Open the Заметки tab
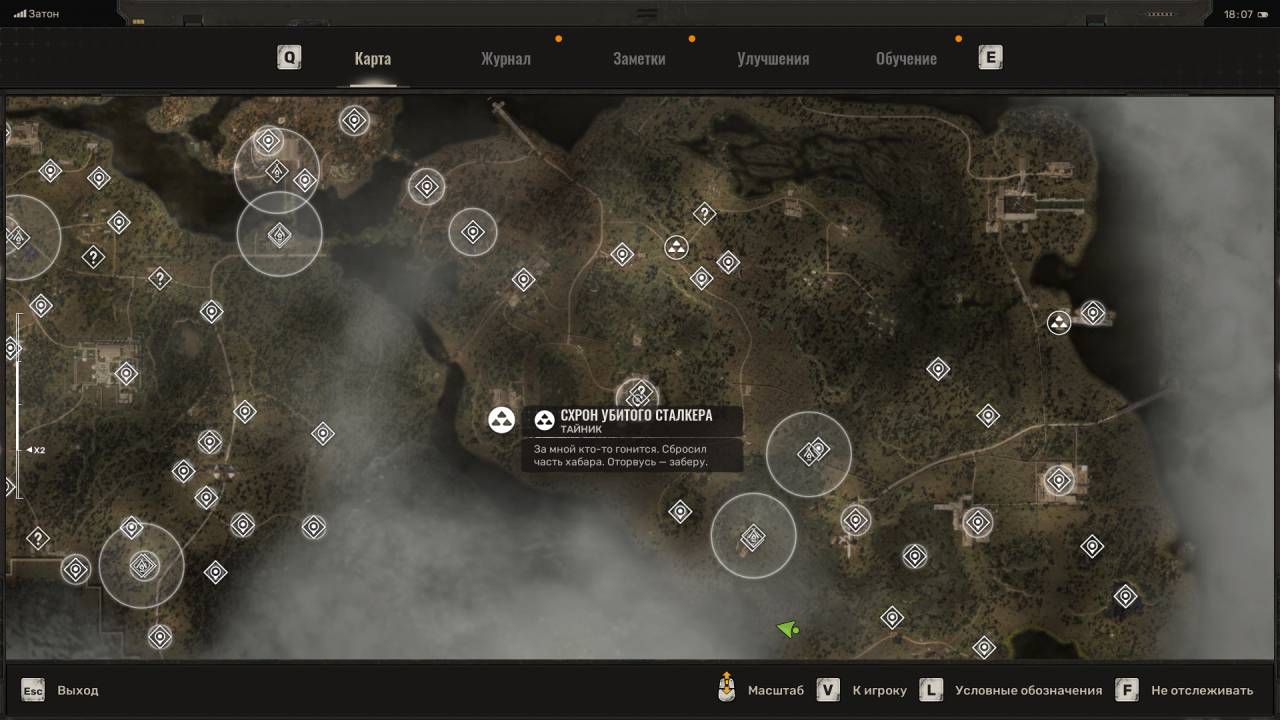This screenshot has height=720, width=1280. point(639,59)
